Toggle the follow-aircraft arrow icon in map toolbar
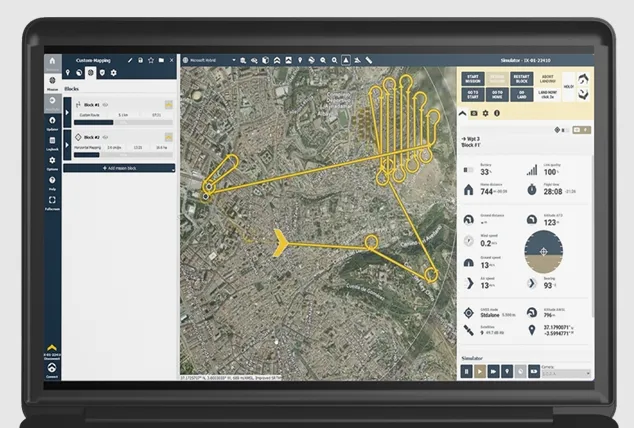Image resolution: width=634 pixels, height=428 pixels. click(x=346, y=60)
